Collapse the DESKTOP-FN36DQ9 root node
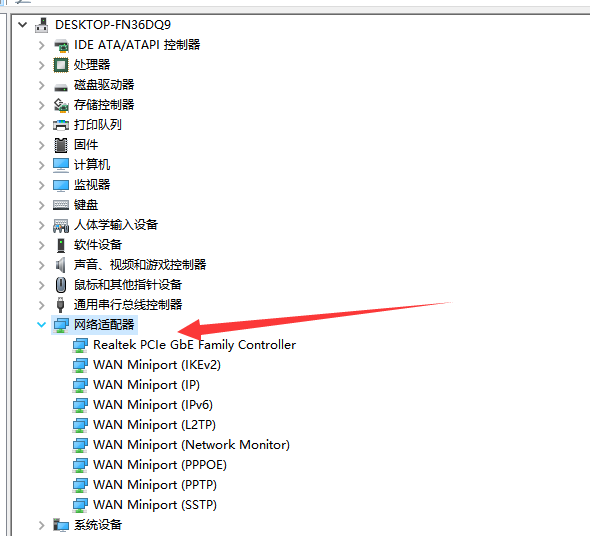This screenshot has height=536, width=590. [23, 25]
